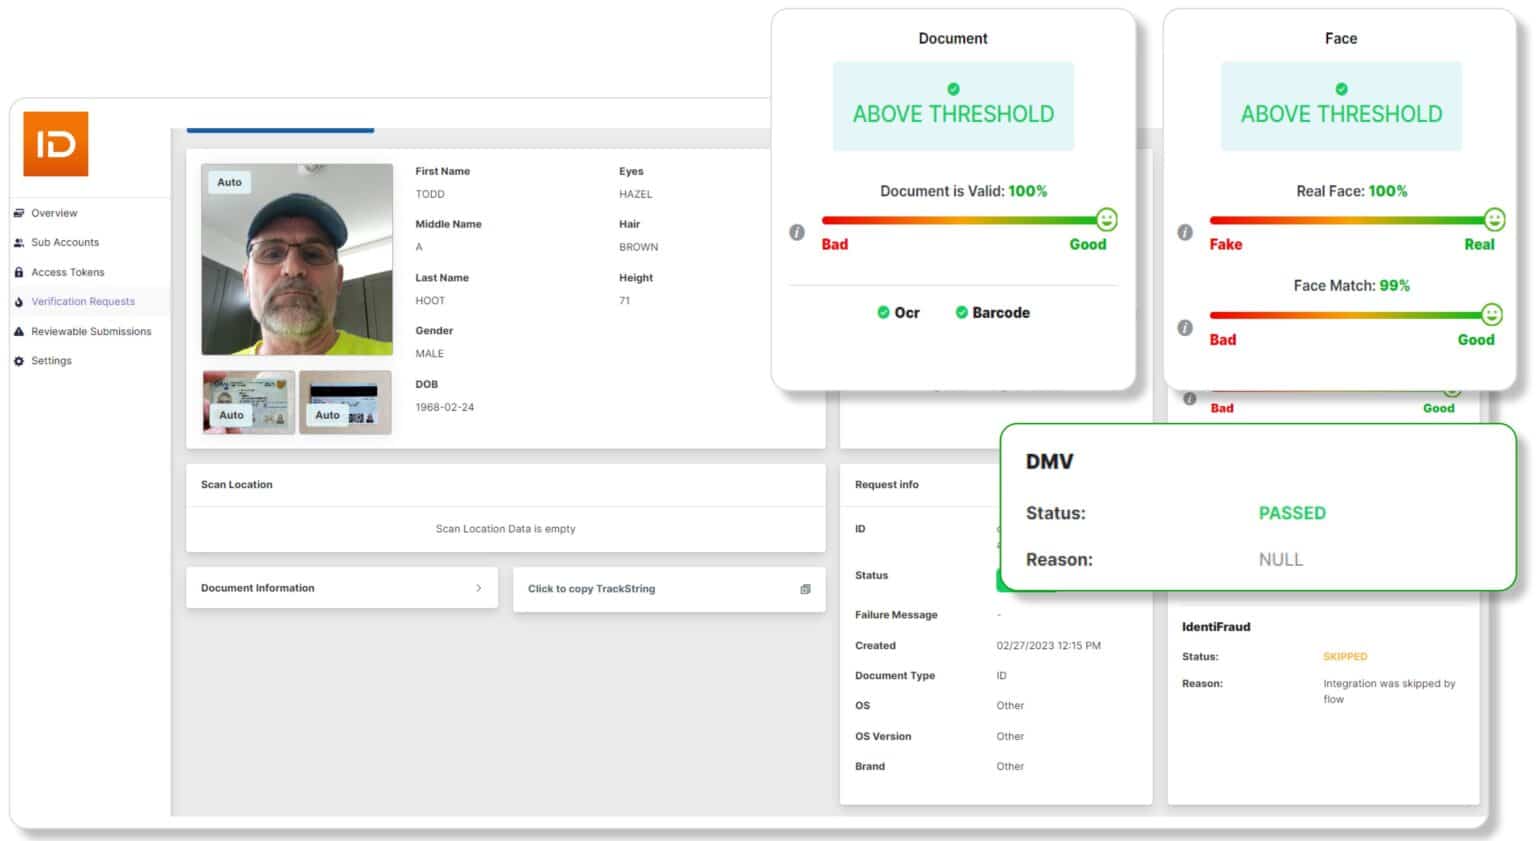The width and height of the screenshot is (1536, 841).
Task: Click the active blue tab above the report
Action: 280,129
